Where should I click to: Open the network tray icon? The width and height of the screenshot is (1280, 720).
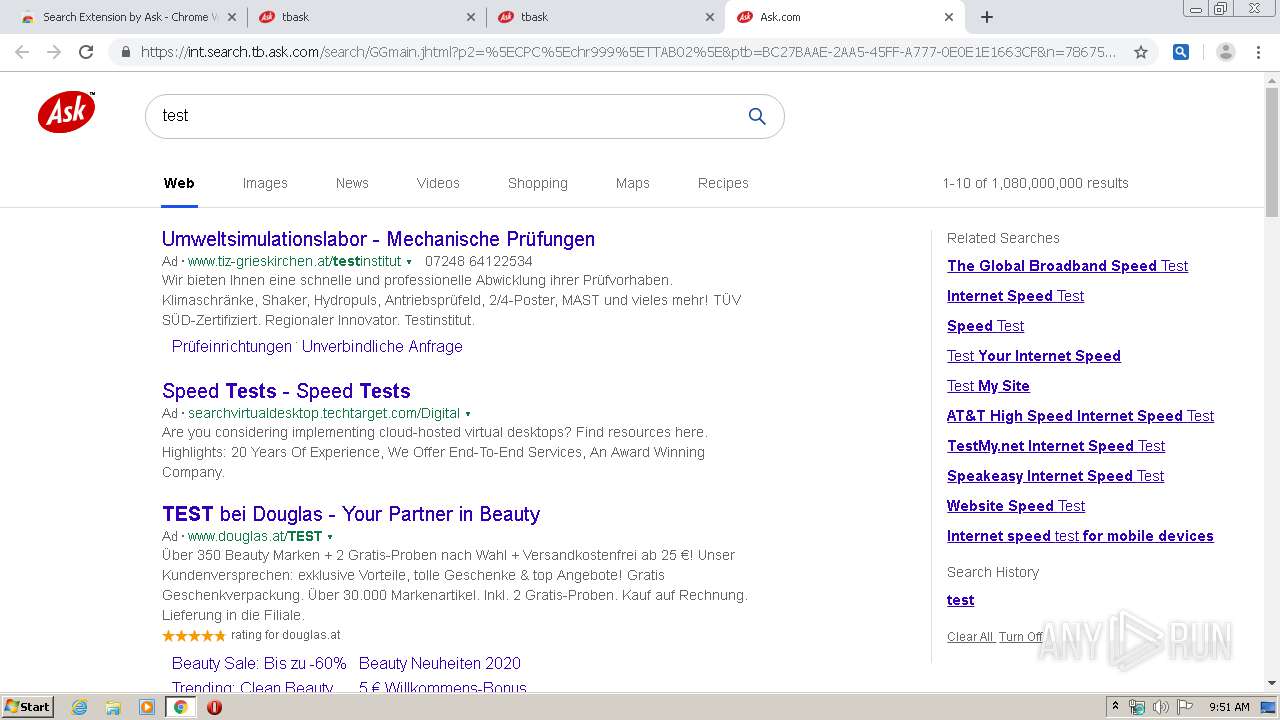1137,707
